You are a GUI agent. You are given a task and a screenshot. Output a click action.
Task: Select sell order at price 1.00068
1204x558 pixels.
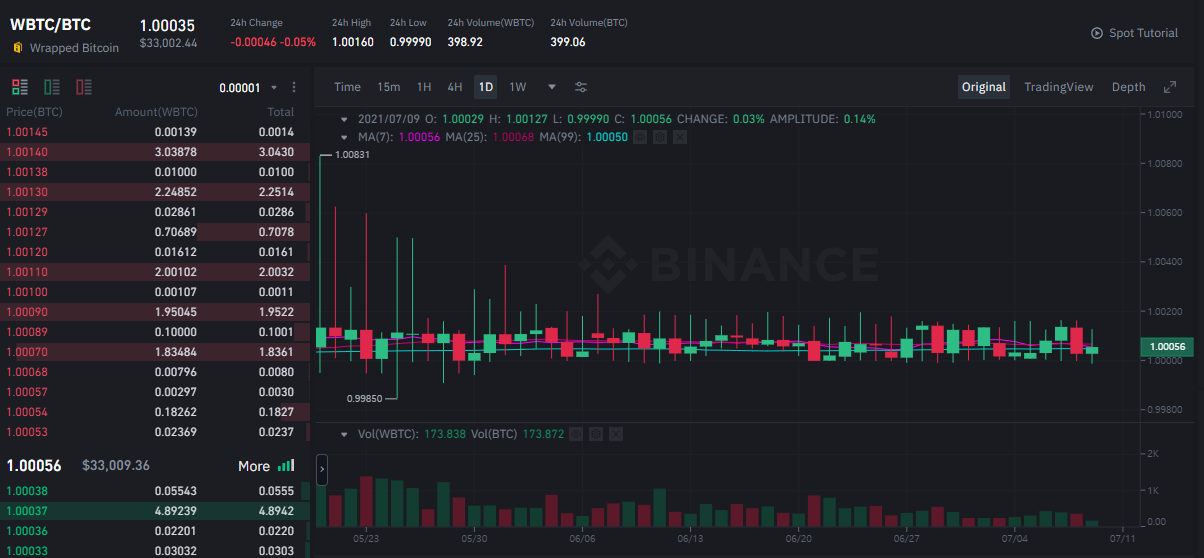155,372
